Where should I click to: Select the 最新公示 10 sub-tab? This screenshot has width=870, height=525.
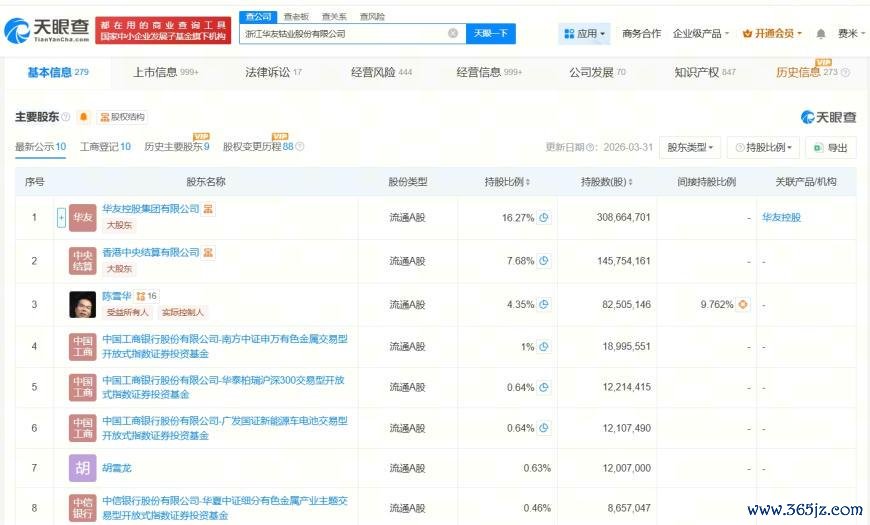(x=40, y=147)
